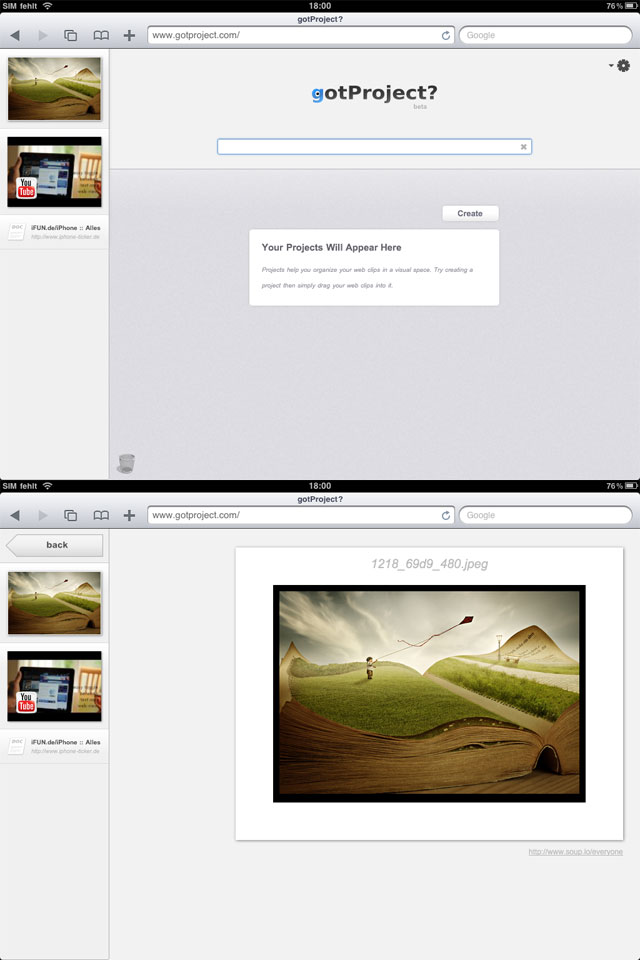Tap Safari back arrow in bottom screenshot
Image resolution: width=640 pixels, height=960 pixels.
click(15, 516)
